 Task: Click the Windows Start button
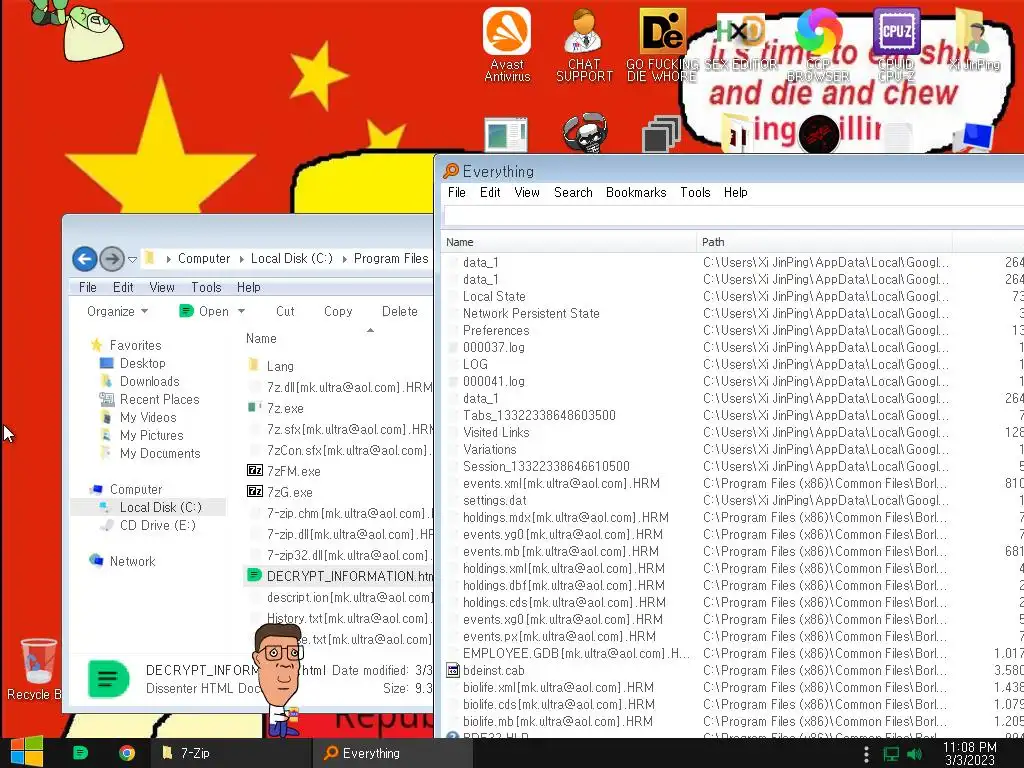pos(27,752)
